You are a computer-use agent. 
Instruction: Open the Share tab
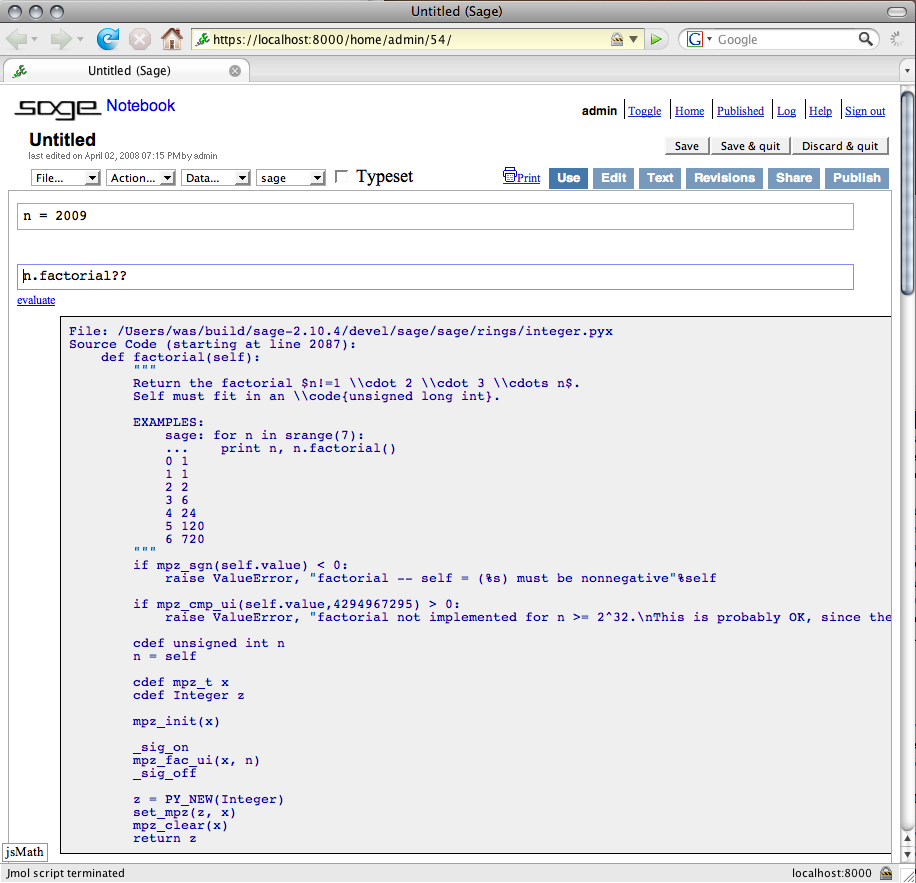(x=793, y=178)
